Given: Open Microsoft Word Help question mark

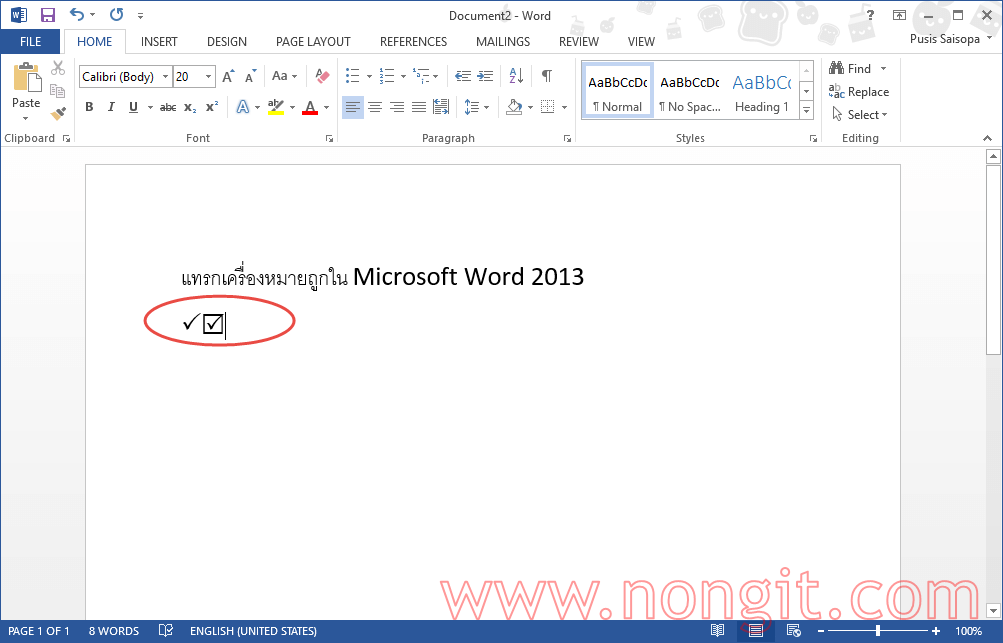Looking at the screenshot, I should point(870,15).
